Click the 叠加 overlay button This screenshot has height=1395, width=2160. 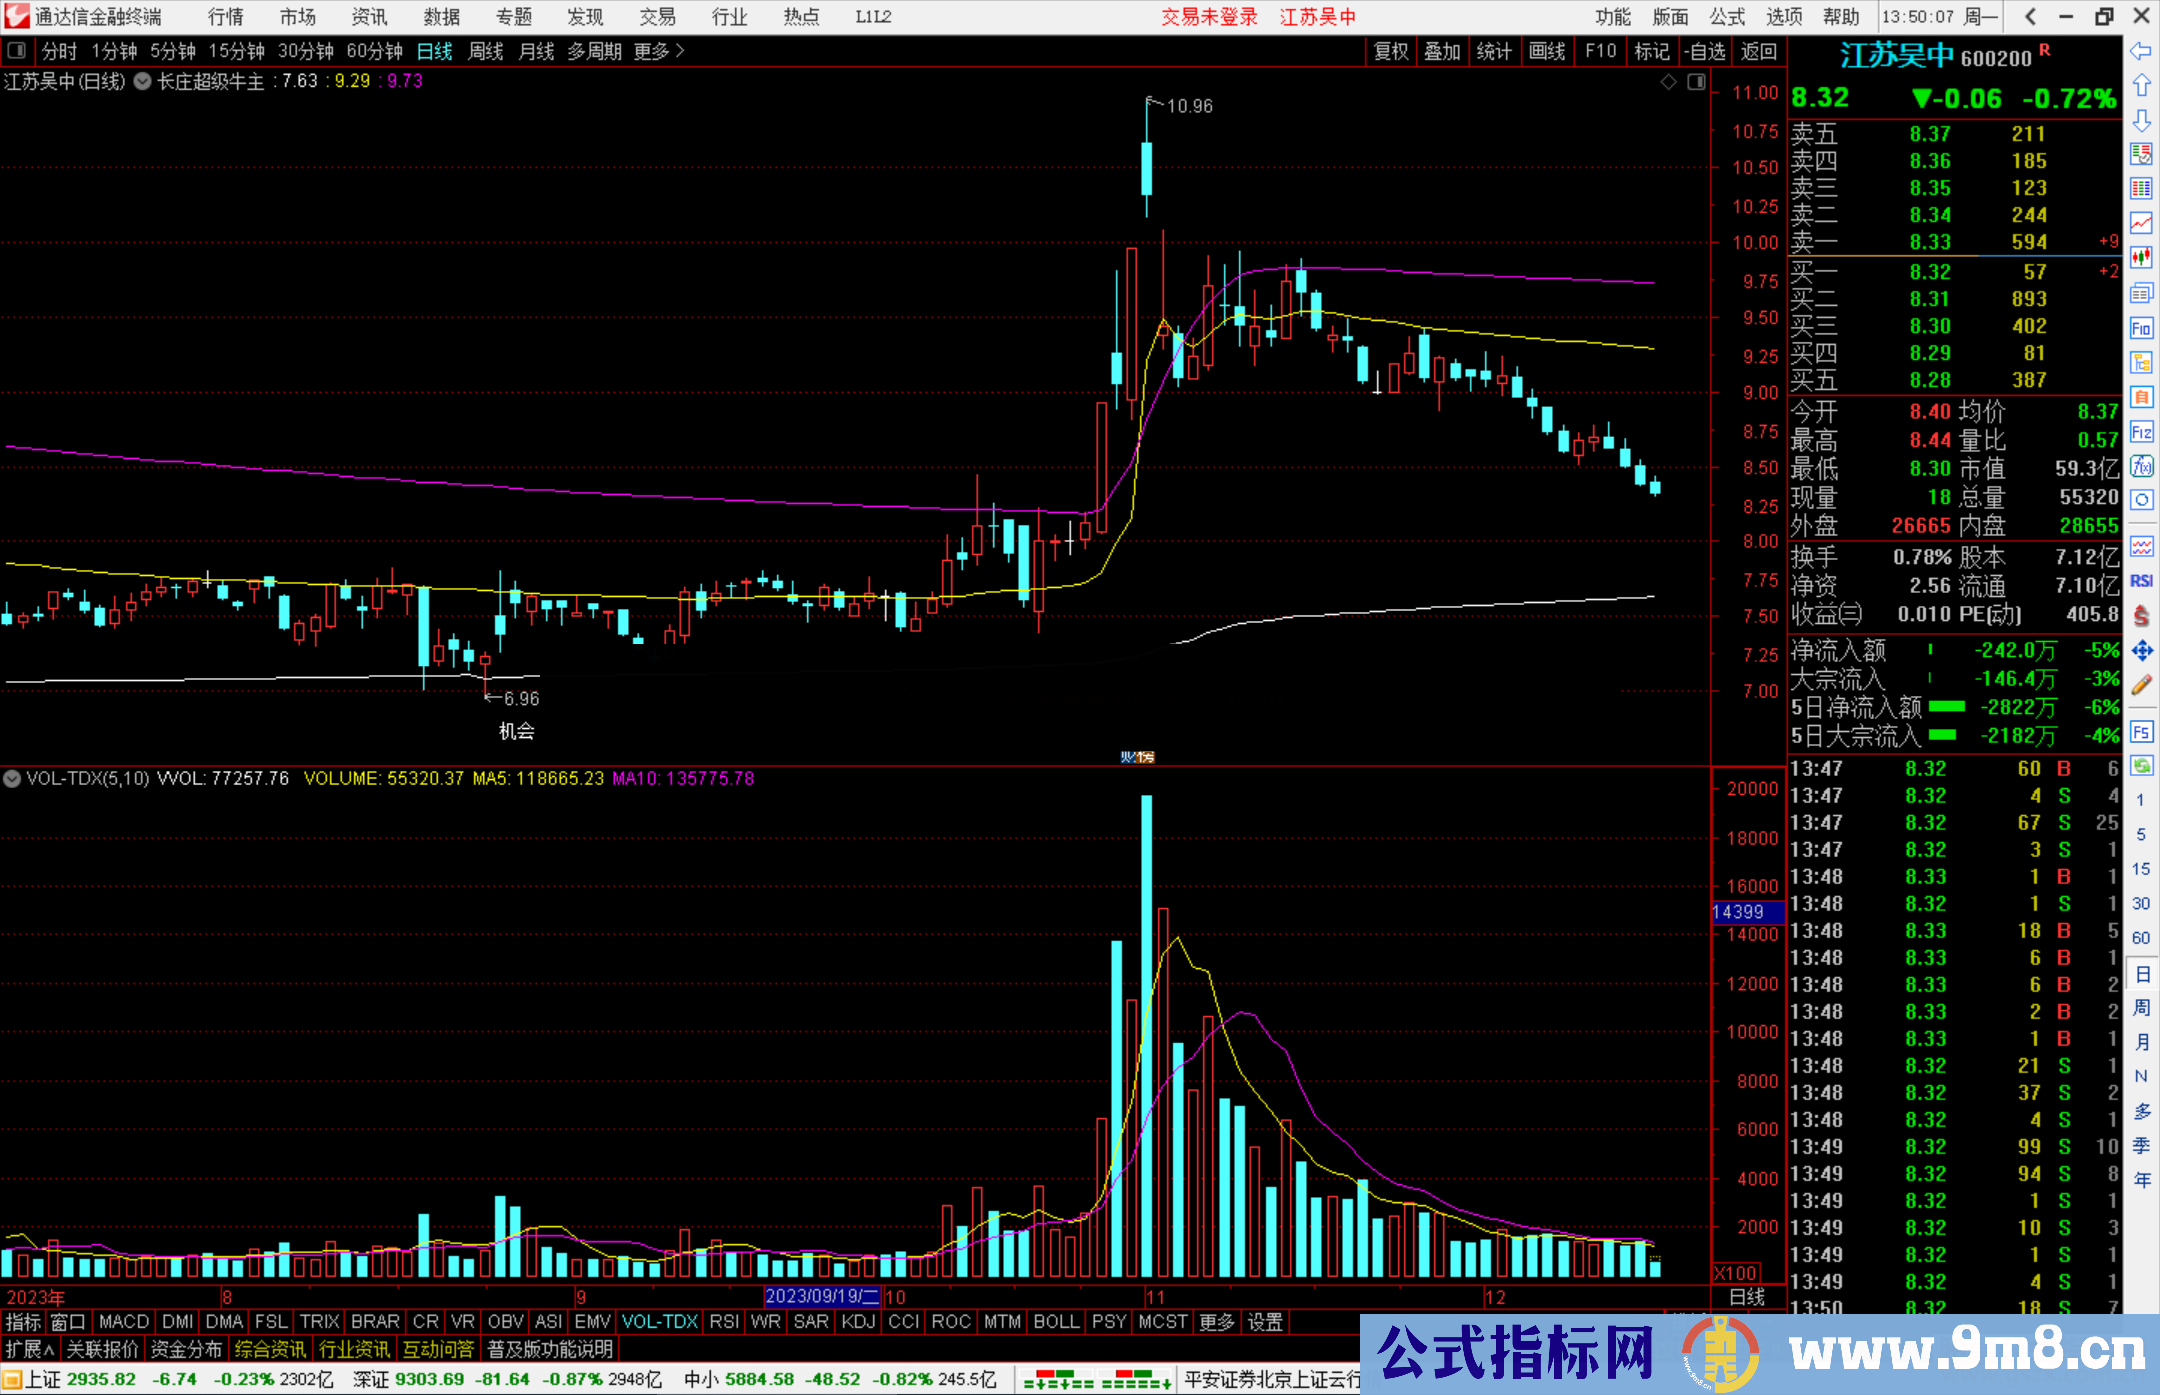(1443, 51)
